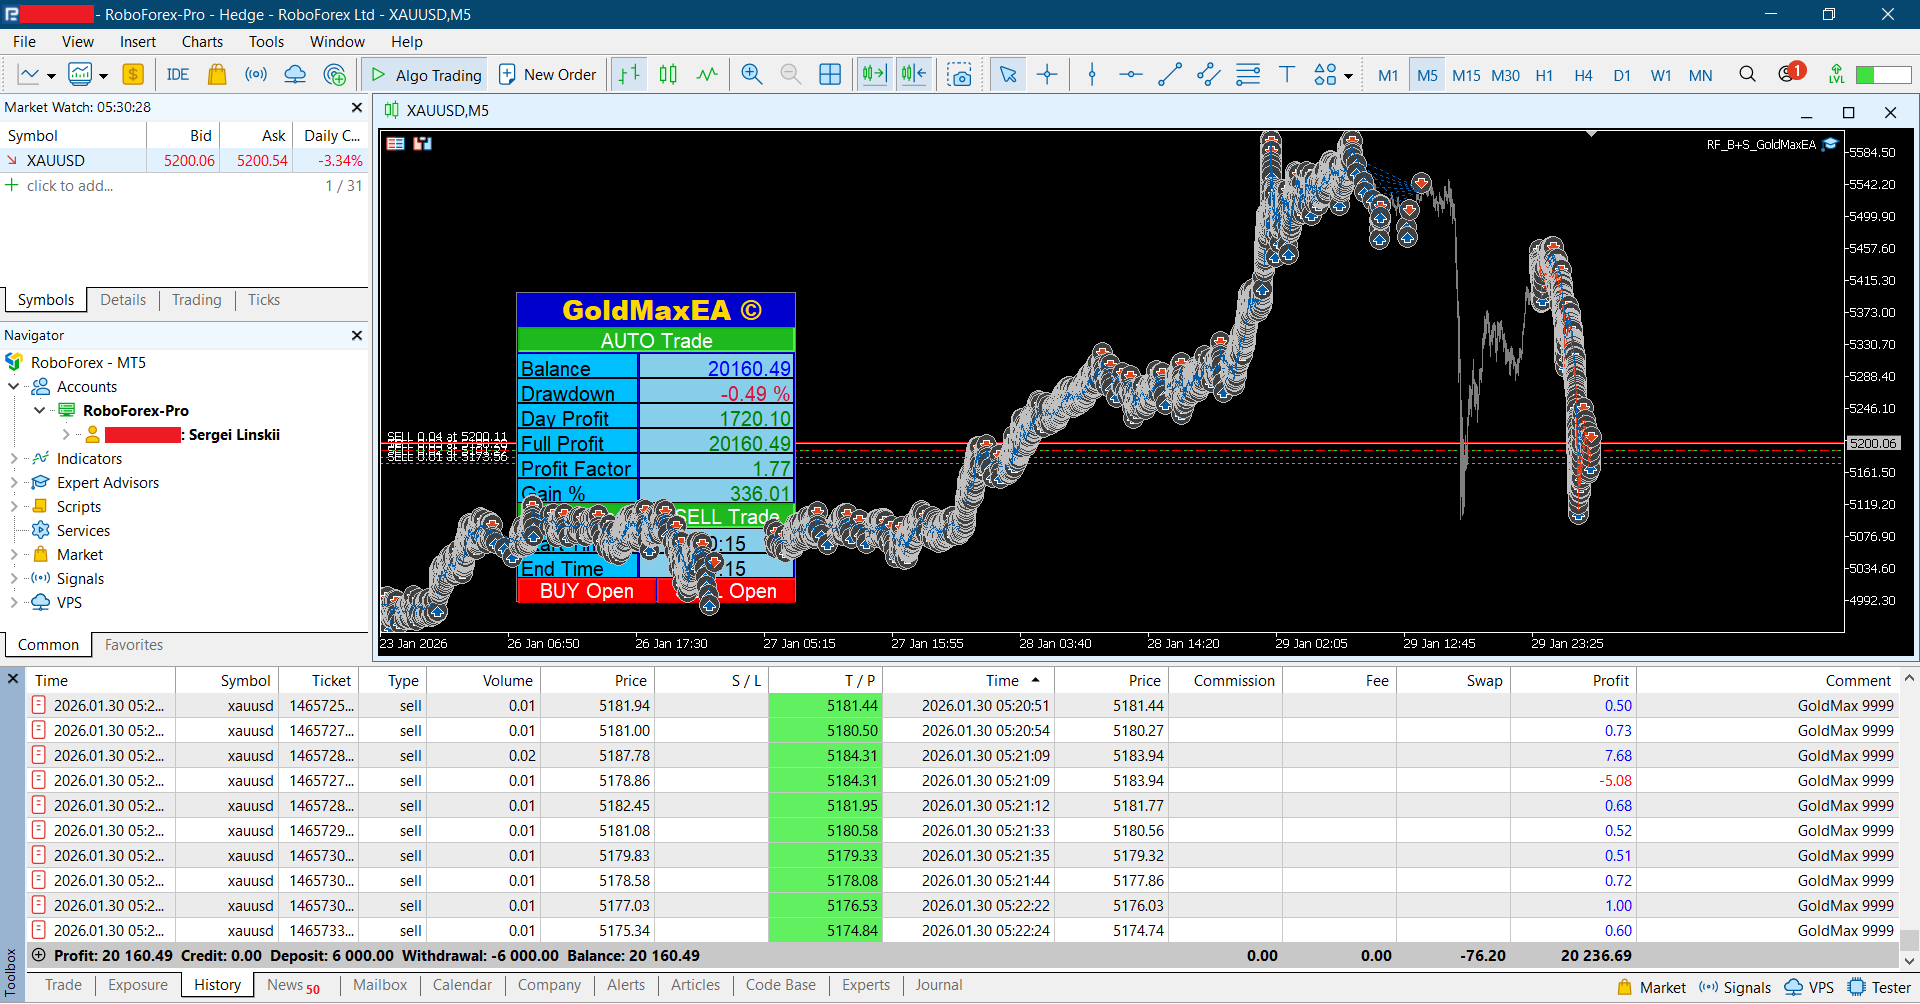
Task: Click the Signals broadcast icon in toolbar
Action: (x=256, y=74)
